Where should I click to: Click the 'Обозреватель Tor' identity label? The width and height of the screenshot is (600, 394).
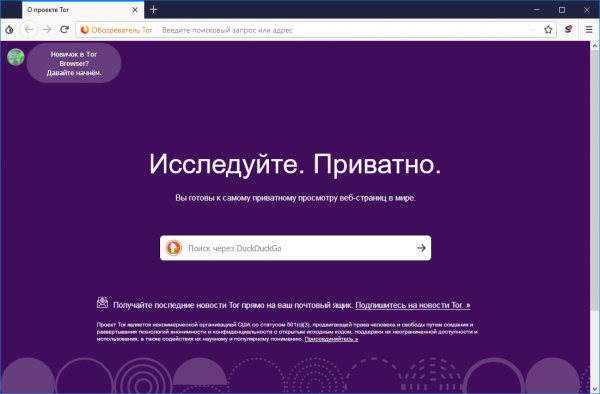click(x=122, y=30)
